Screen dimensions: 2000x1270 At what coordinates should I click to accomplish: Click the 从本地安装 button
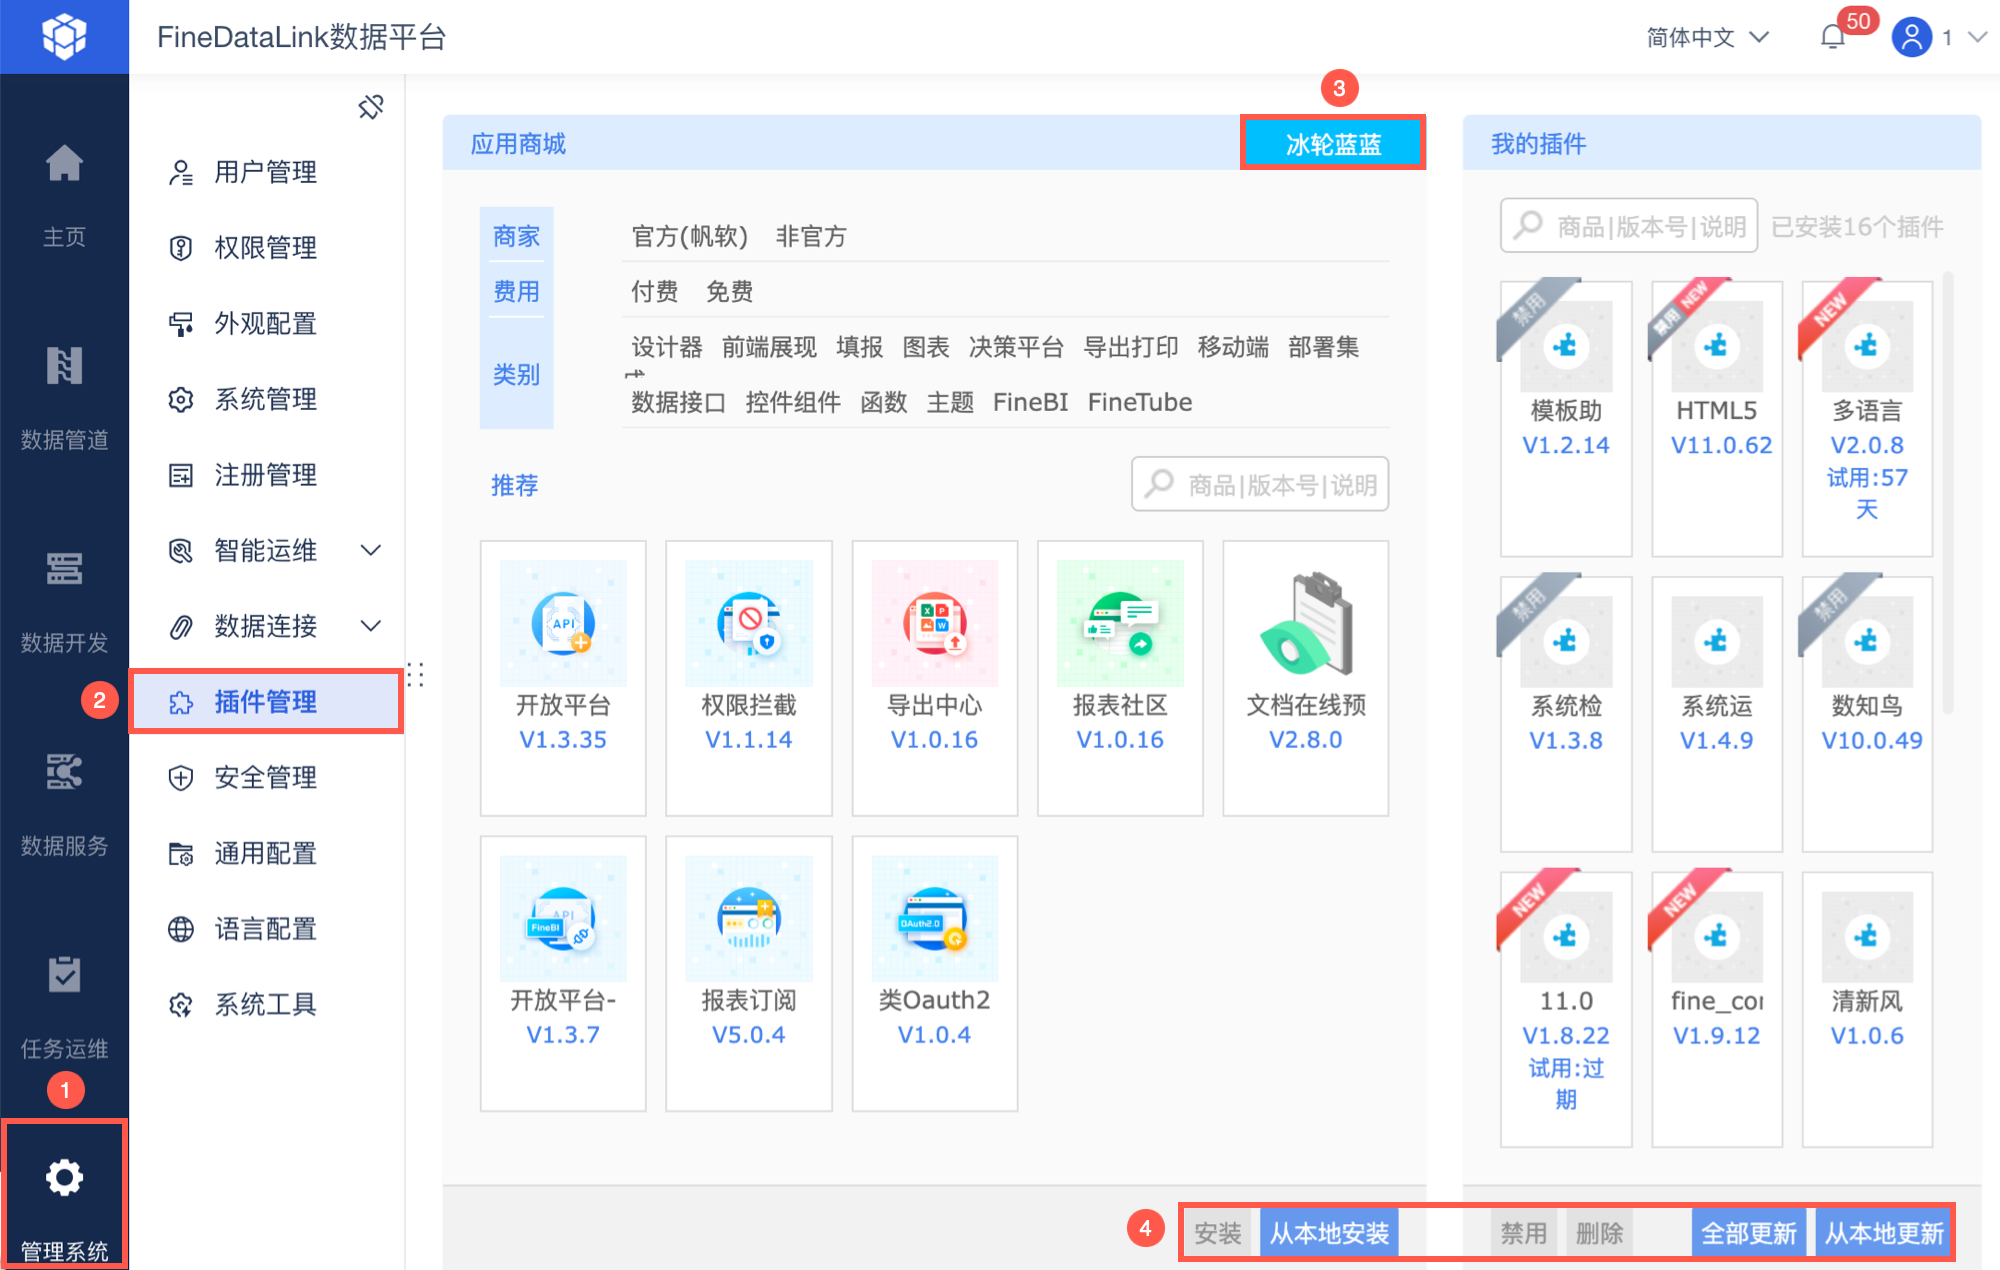tap(1328, 1233)
